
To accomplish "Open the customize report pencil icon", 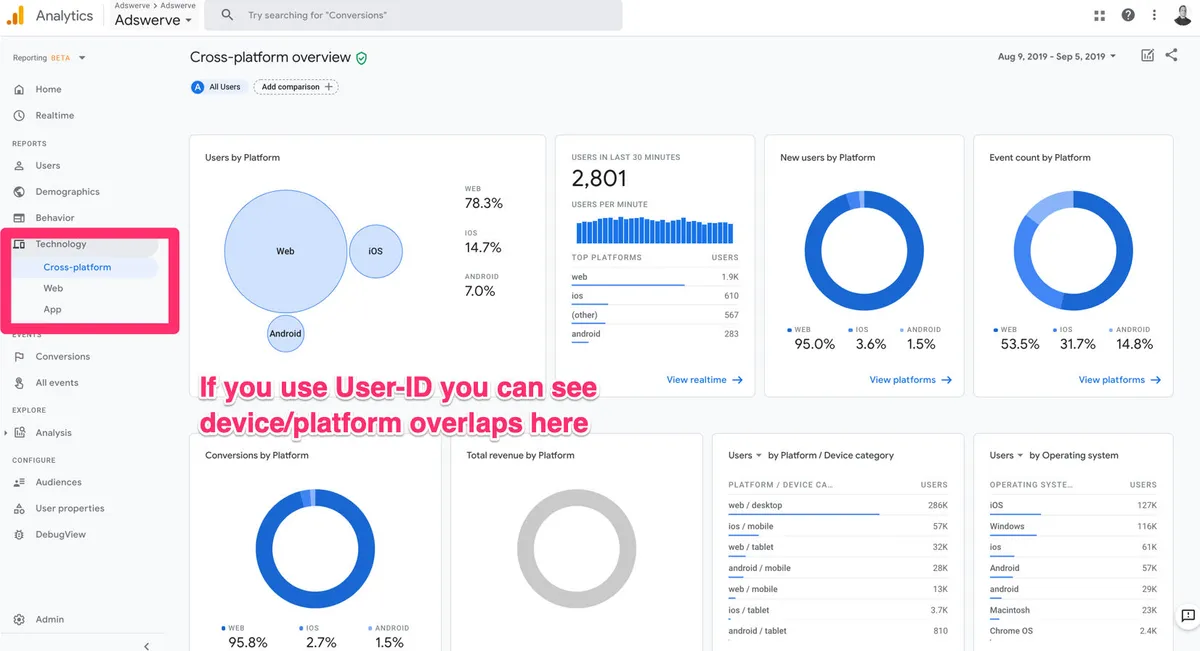I will pos(1147,56).
